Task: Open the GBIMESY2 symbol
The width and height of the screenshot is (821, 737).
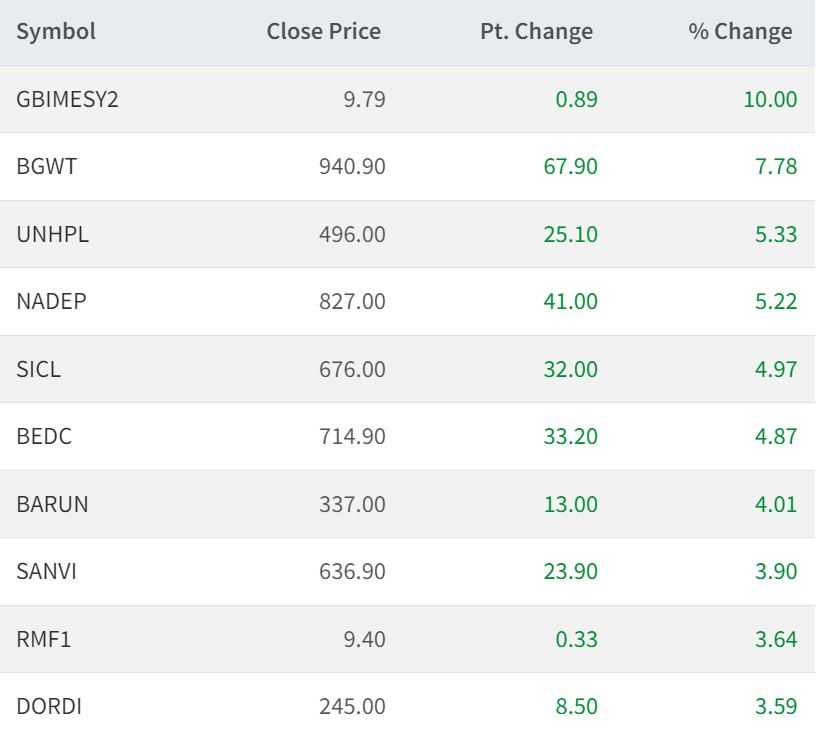Action: [x=67, y=99]
